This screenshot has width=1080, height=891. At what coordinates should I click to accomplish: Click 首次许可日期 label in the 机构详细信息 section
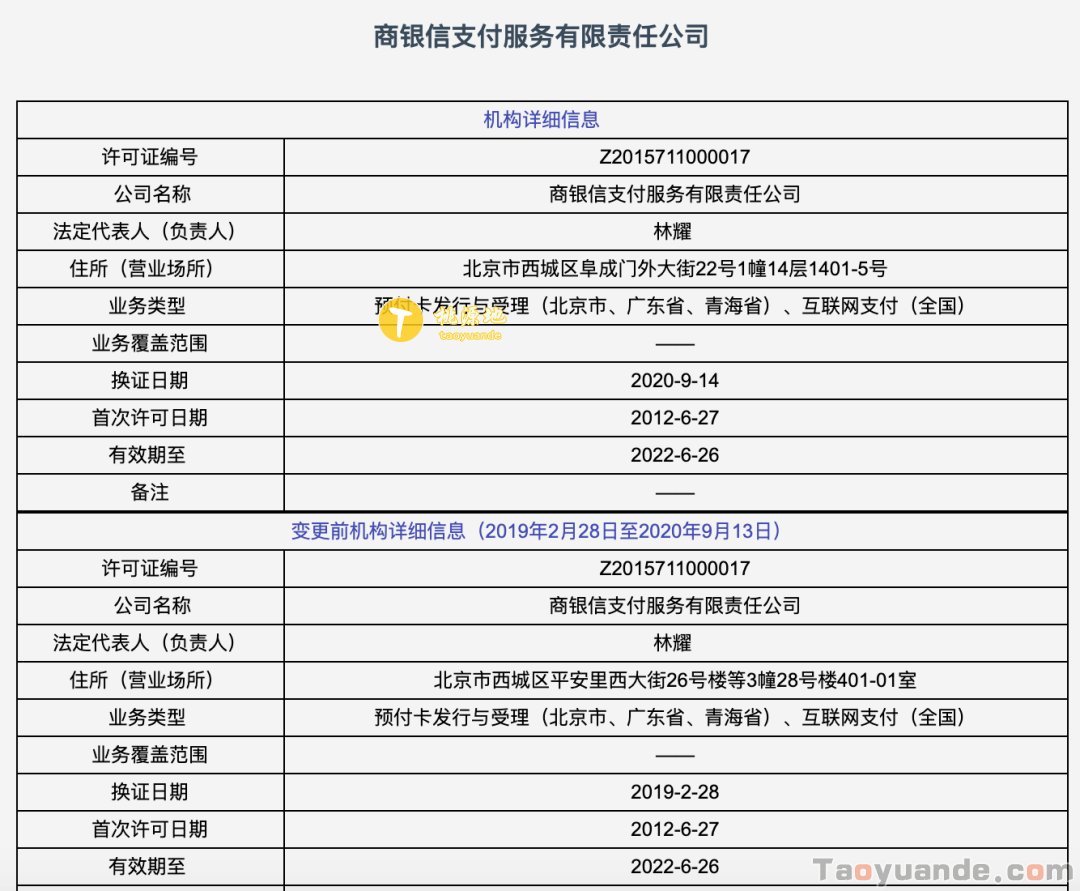[x=149, y=418]
